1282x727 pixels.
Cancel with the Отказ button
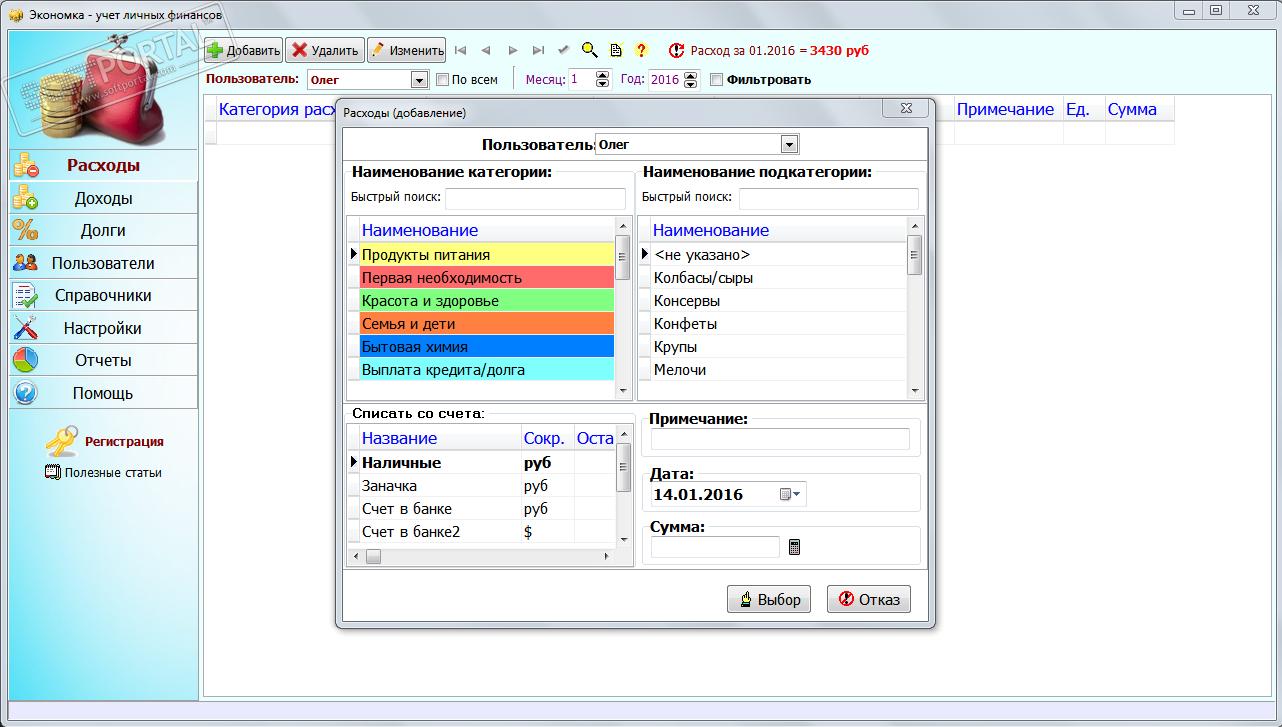[x=869, y=599]
